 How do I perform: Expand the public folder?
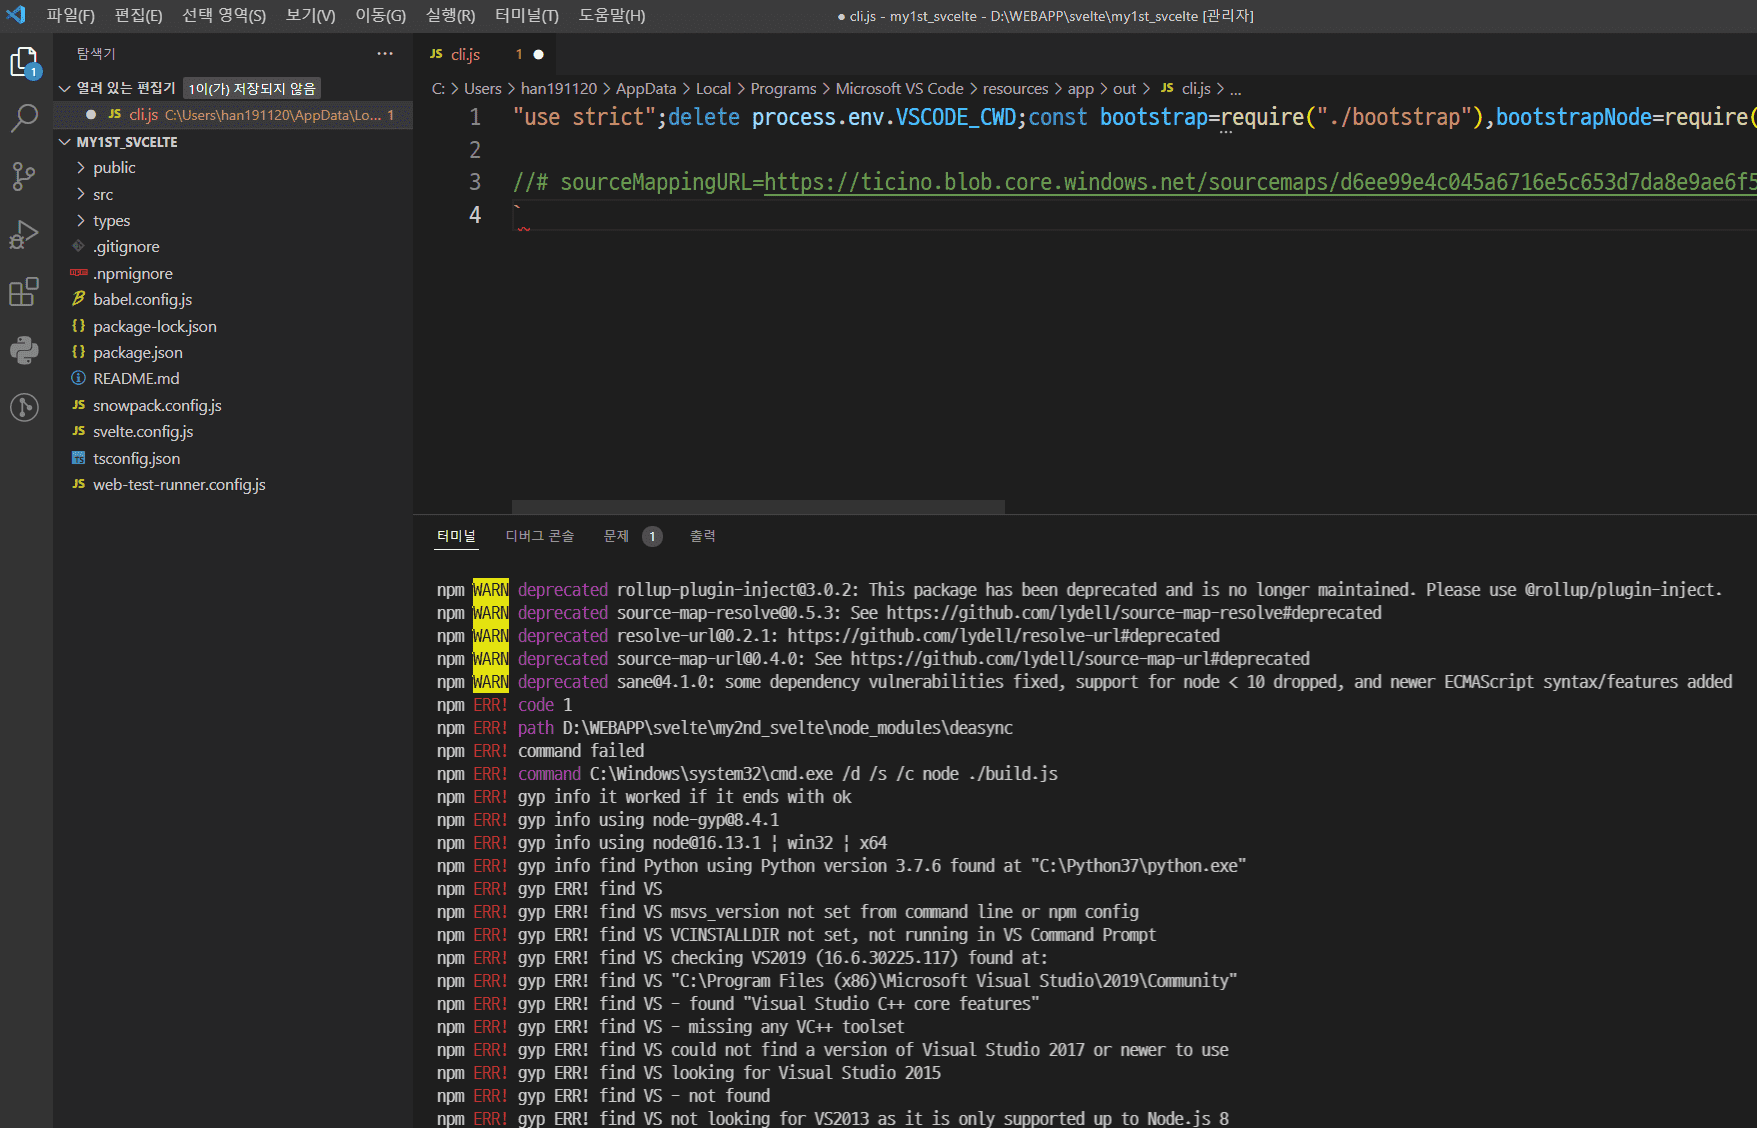pos(113,168)
